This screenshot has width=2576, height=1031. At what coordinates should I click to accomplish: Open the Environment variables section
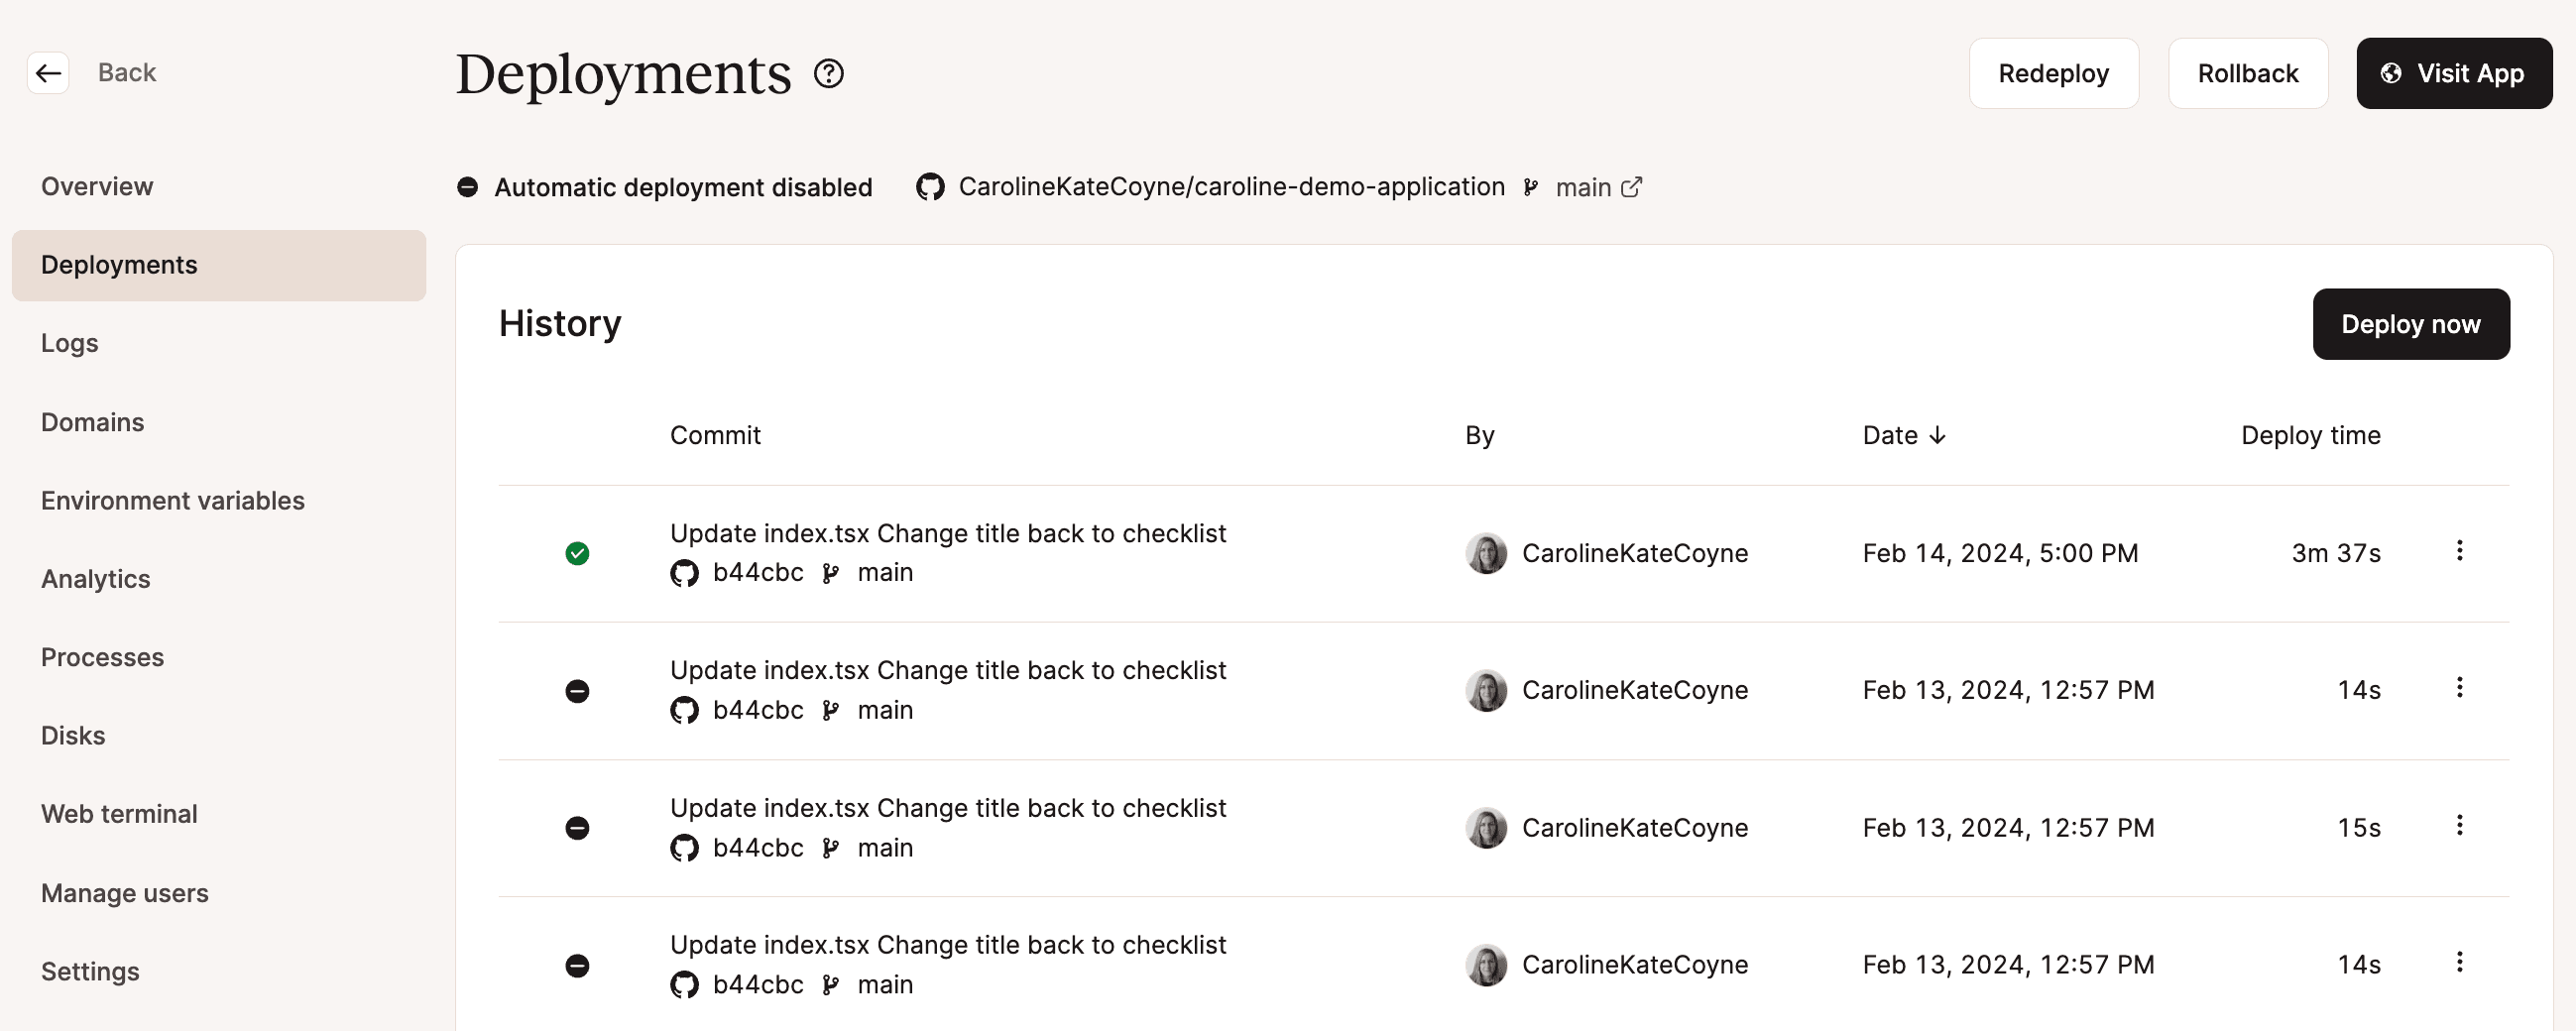(172, 501)
